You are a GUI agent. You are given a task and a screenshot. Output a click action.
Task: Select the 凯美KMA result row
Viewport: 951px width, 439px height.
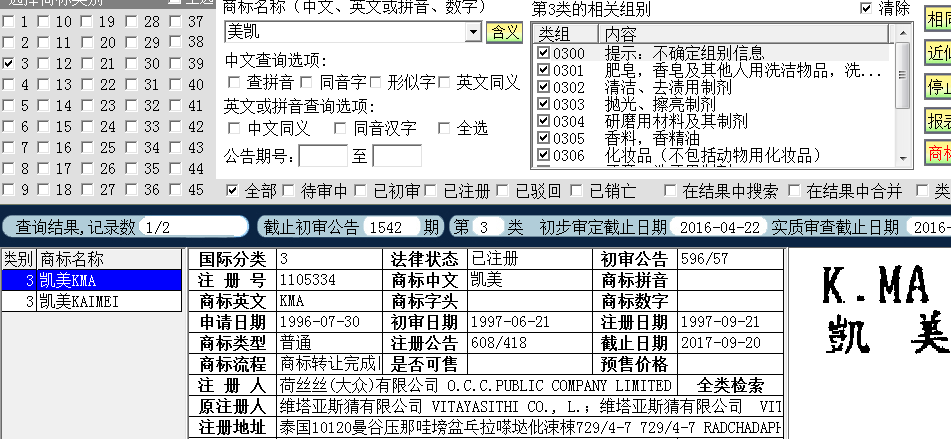tap(92, 281)
